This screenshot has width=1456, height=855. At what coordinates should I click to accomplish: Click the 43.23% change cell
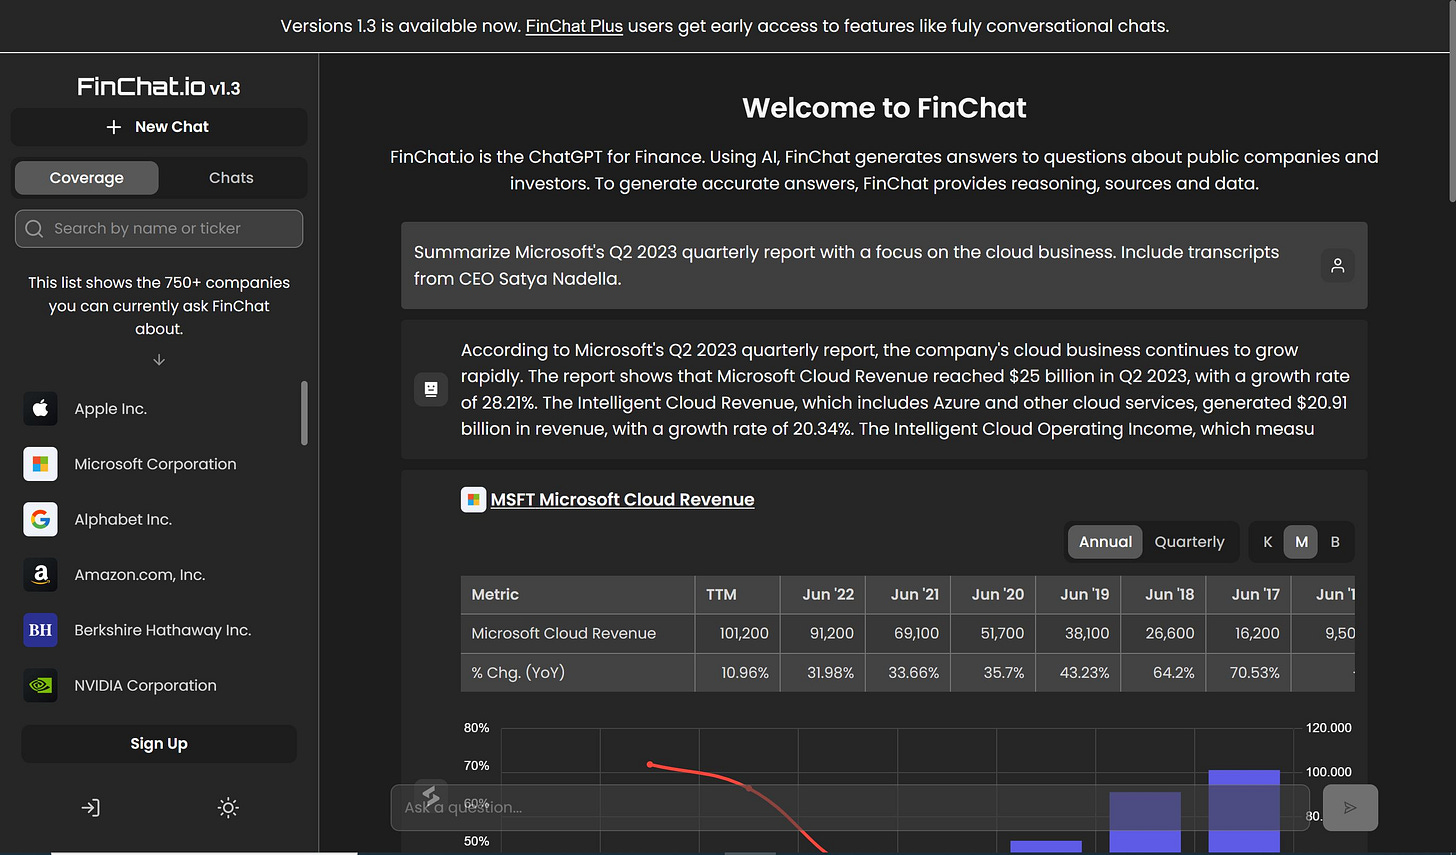[1078, 672]
